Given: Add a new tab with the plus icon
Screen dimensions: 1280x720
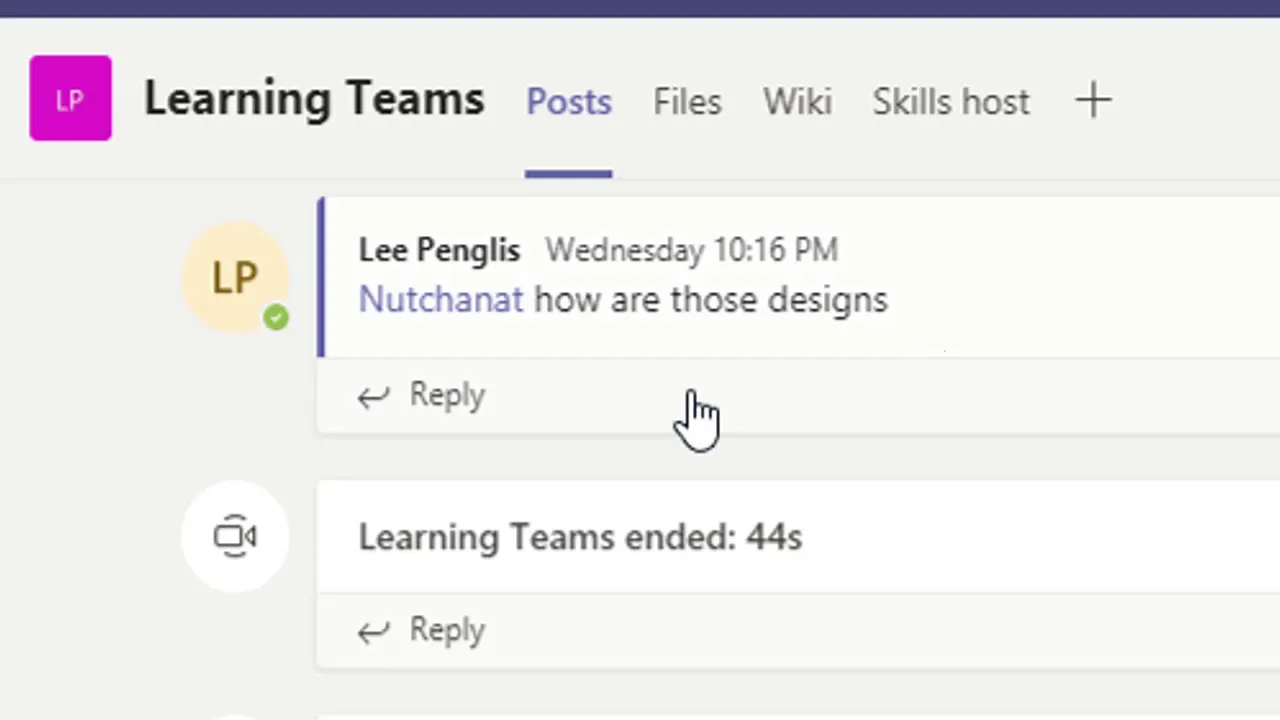Looking at the screenshot, I should coord(1093,100).
